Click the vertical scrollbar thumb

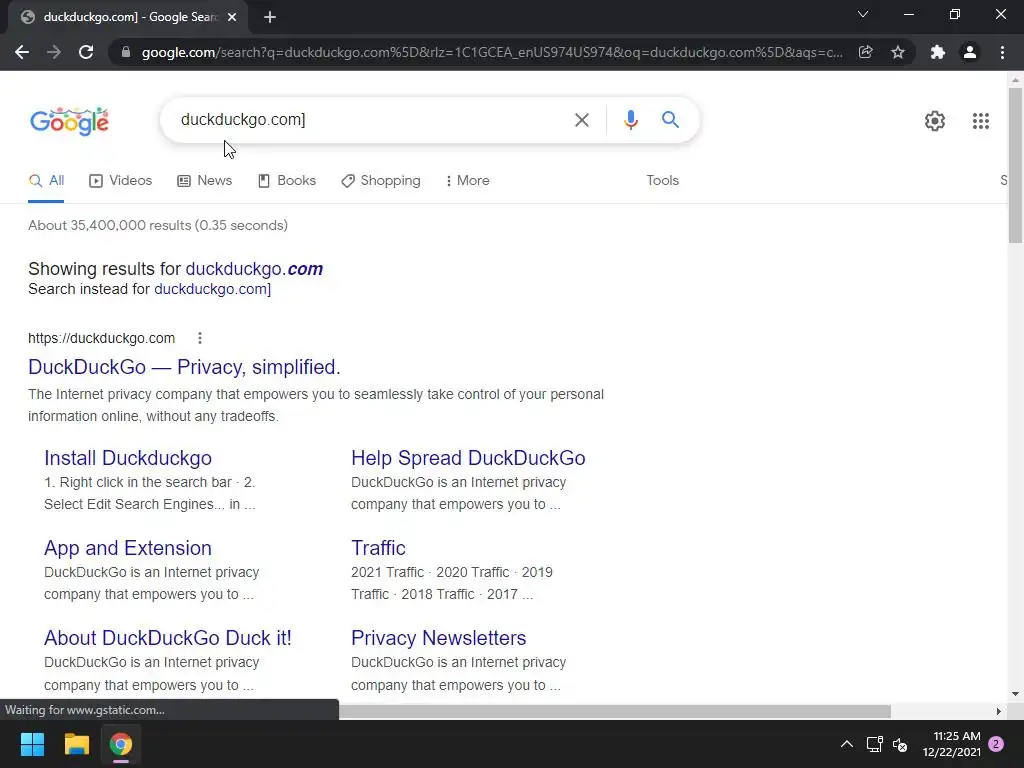1015,165
